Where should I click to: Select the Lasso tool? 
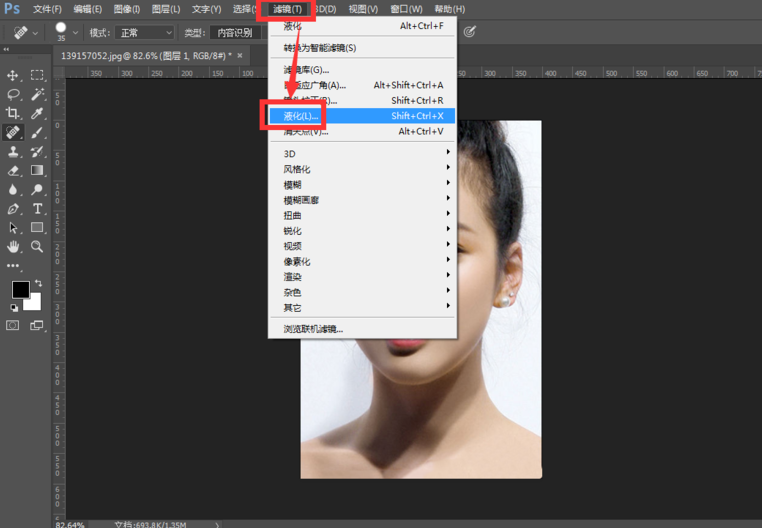[13, 94]
